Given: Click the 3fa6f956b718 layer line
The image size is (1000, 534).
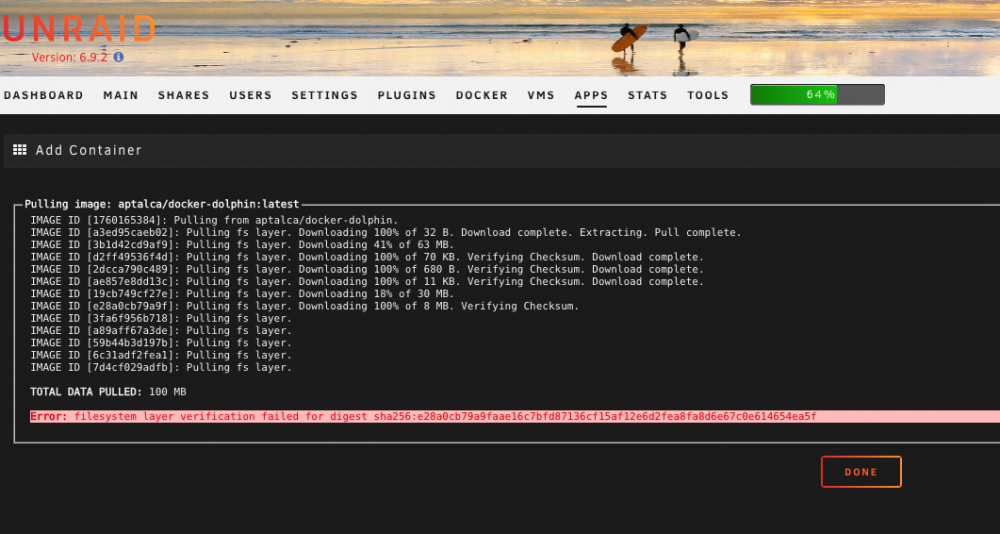Looking at the screenshot, I should coord(161,318).
